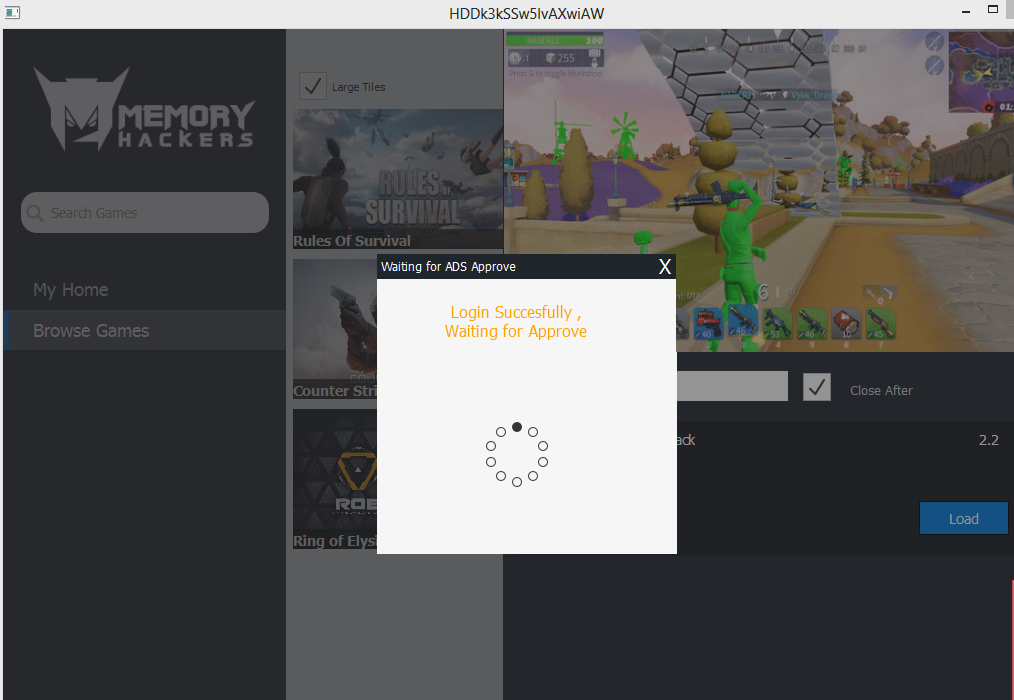Click the Login Succesfully message text

(516, 322)
